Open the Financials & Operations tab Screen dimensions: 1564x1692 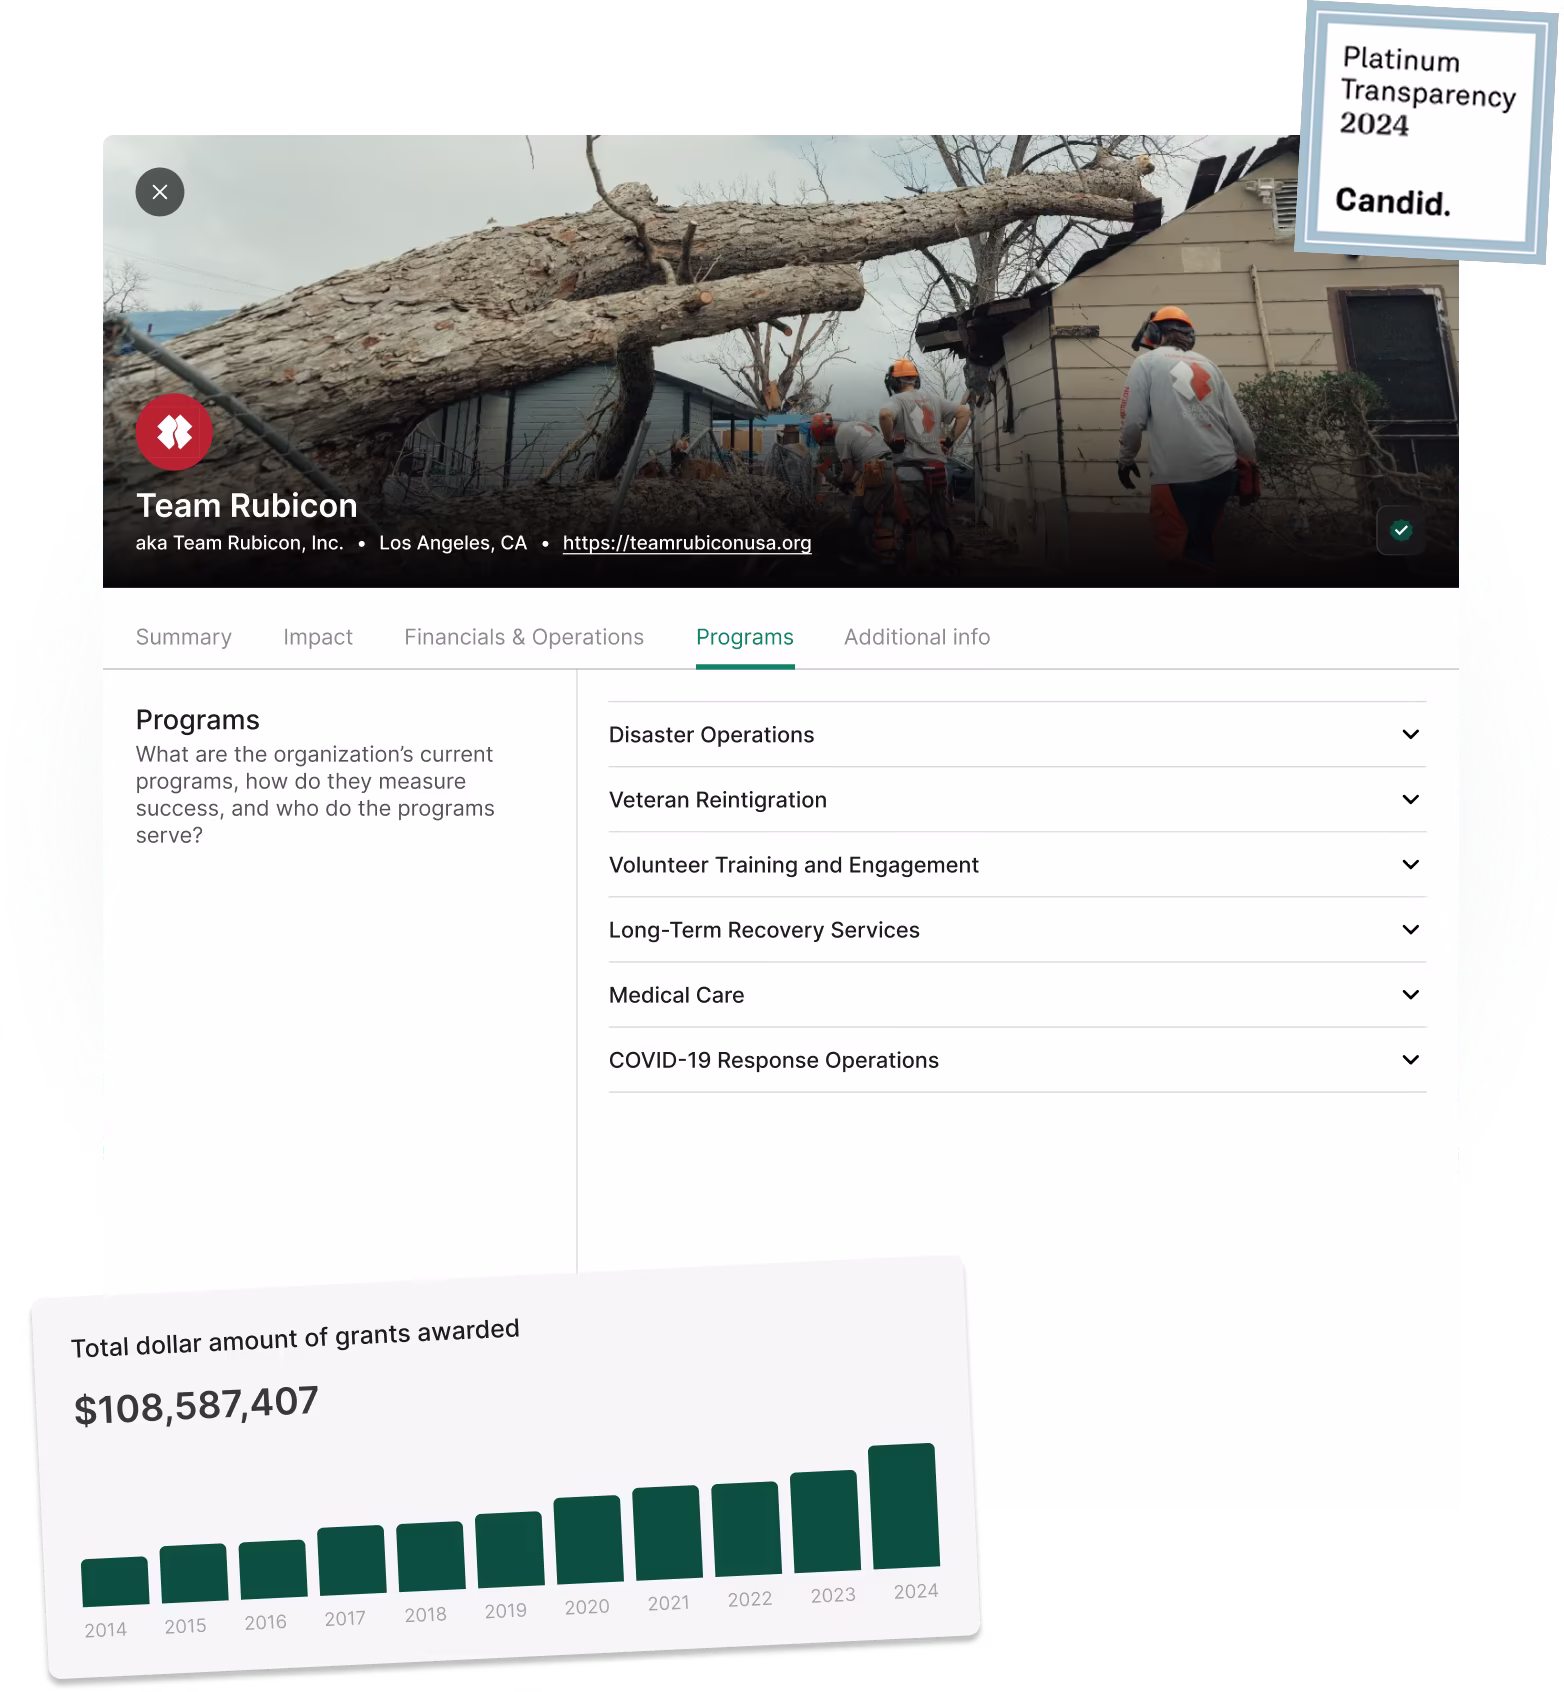click(x=524, y=637)
